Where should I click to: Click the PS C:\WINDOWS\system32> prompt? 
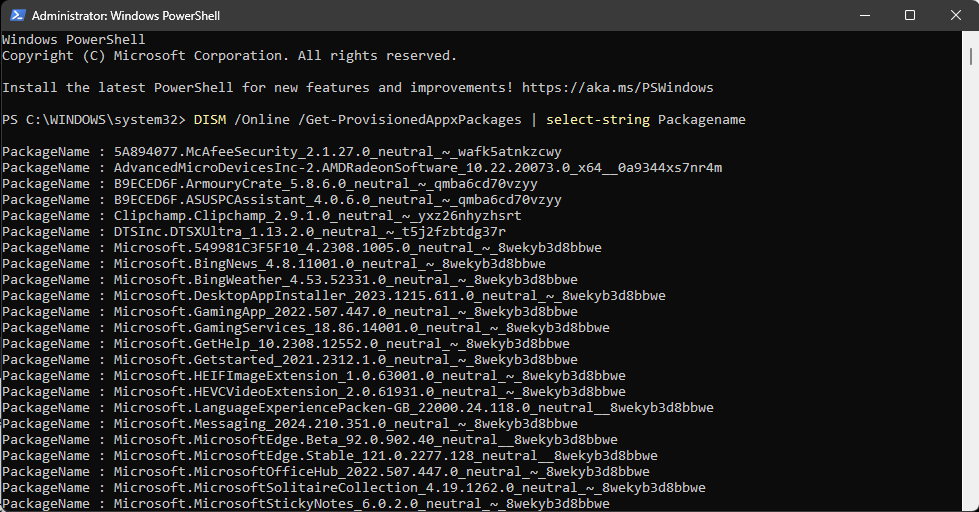pos(94,120)
